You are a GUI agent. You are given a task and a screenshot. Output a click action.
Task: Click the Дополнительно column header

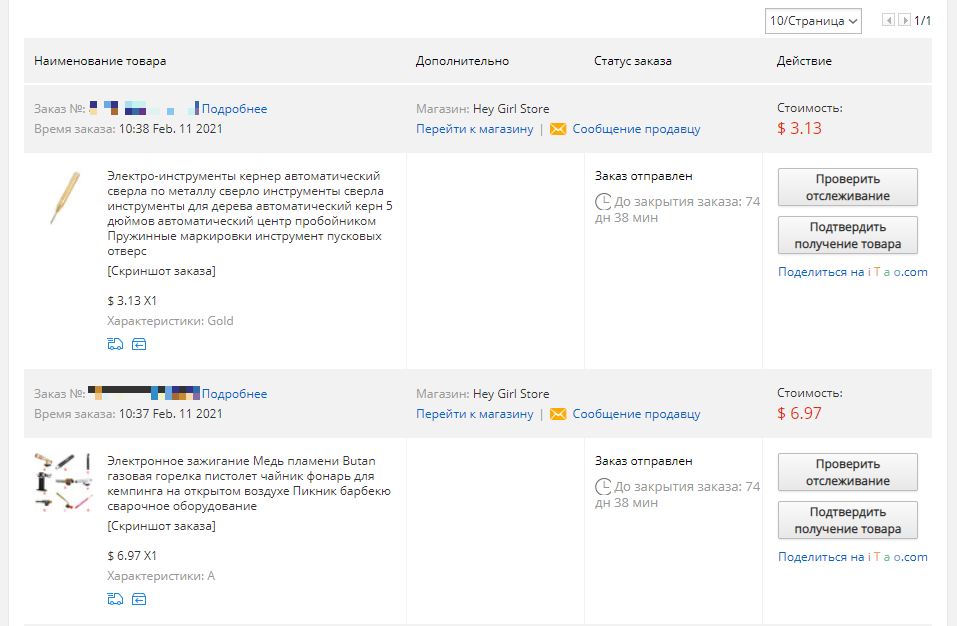tap(463, 61)
